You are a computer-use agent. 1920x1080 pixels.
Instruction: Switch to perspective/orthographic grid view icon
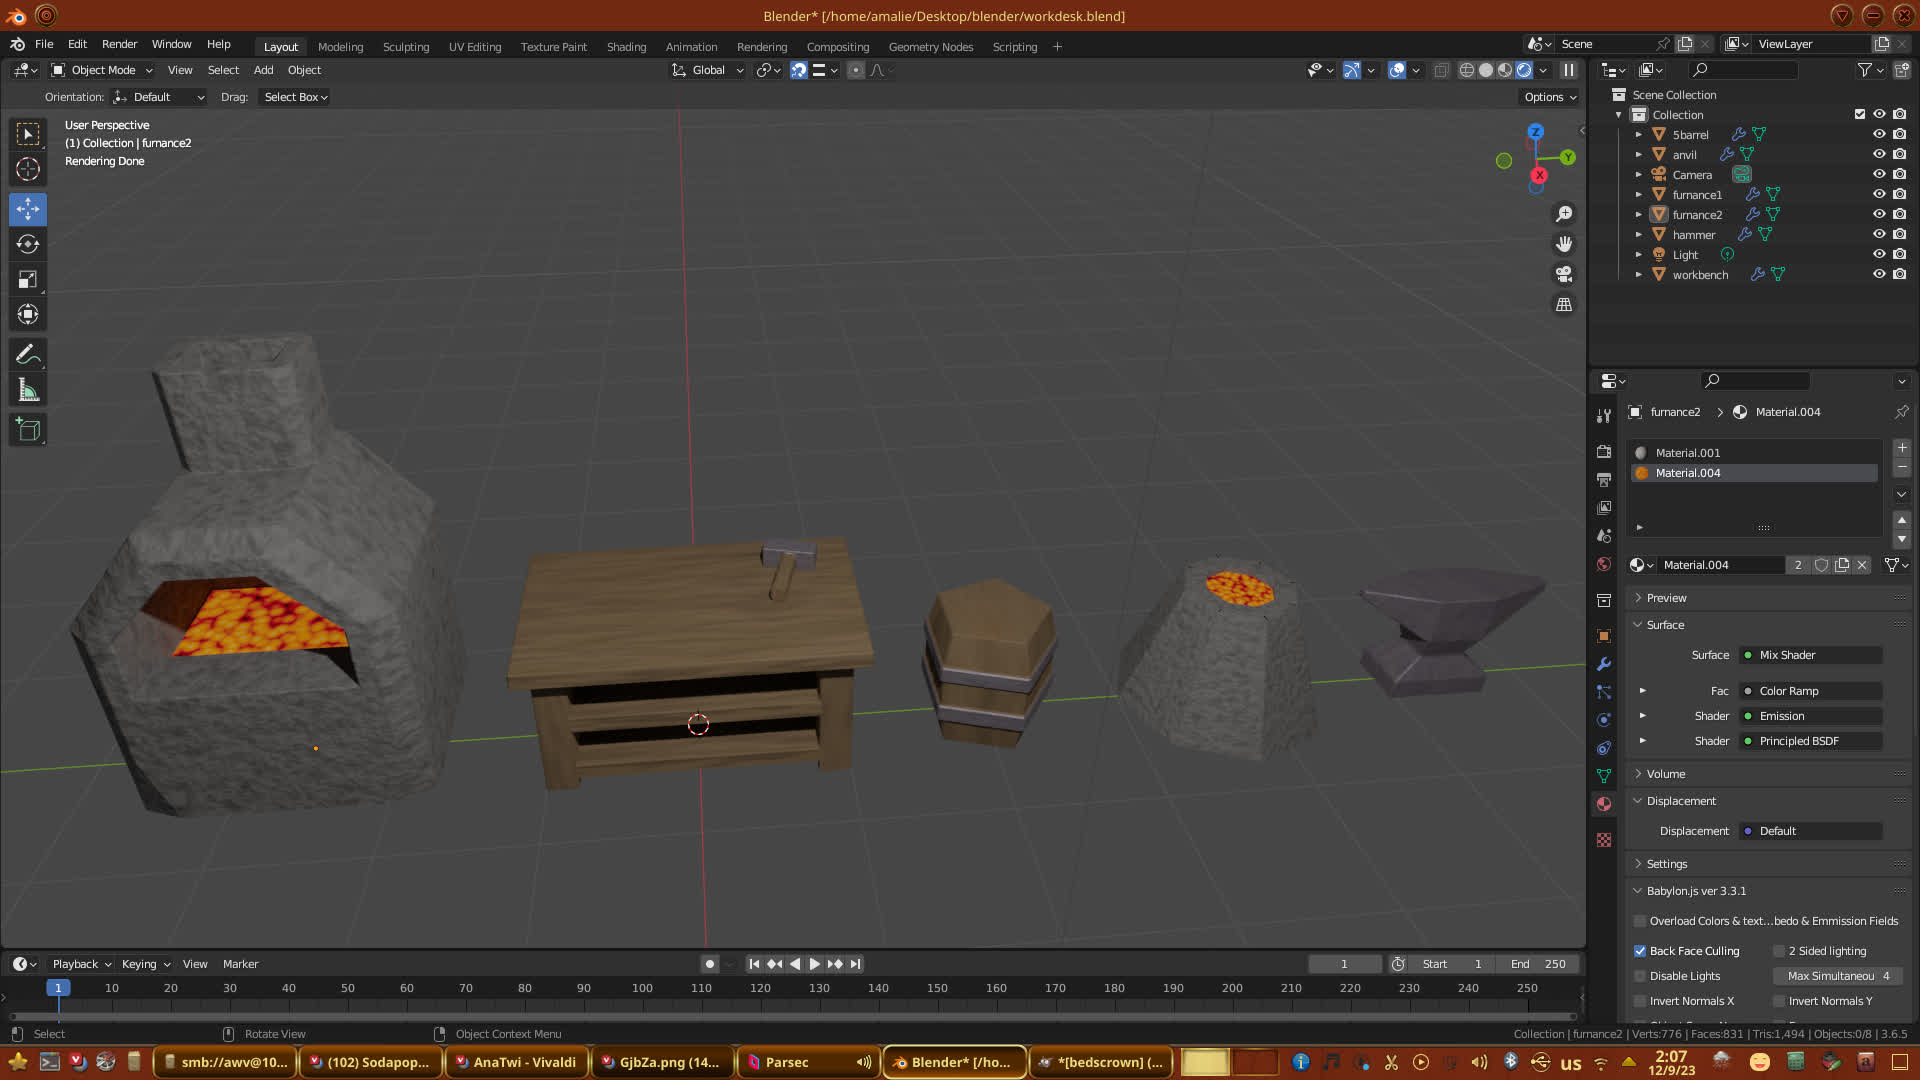[x=1564, y=305]
